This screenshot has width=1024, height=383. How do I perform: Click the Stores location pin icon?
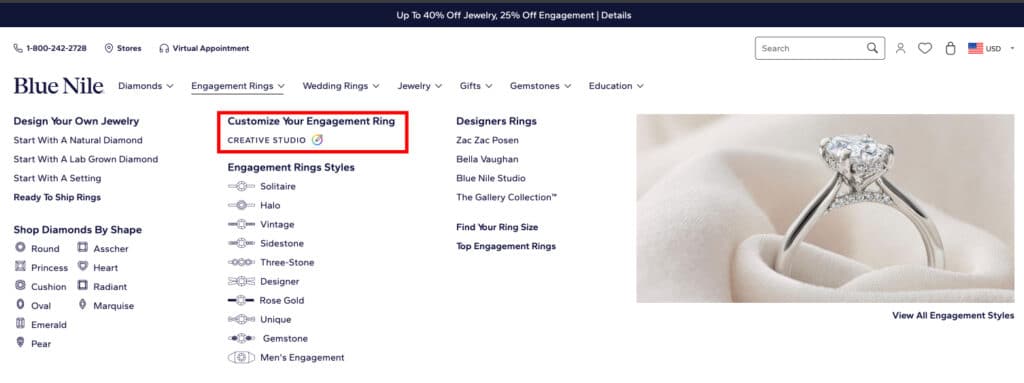pyautogui.click(x=109, y=48)
